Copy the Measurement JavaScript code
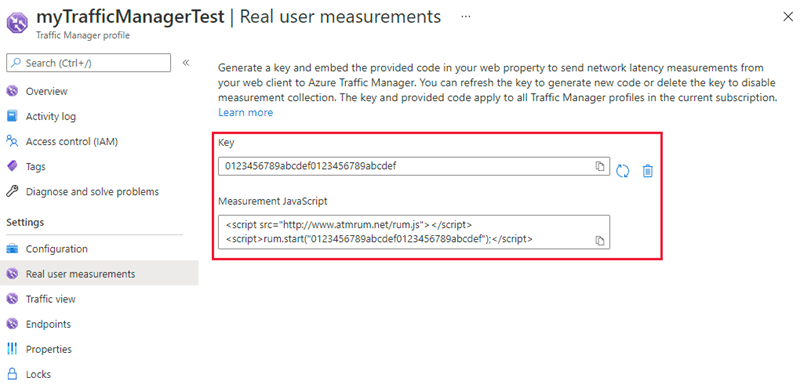The image size is (800, 392). tap(600, 240)
